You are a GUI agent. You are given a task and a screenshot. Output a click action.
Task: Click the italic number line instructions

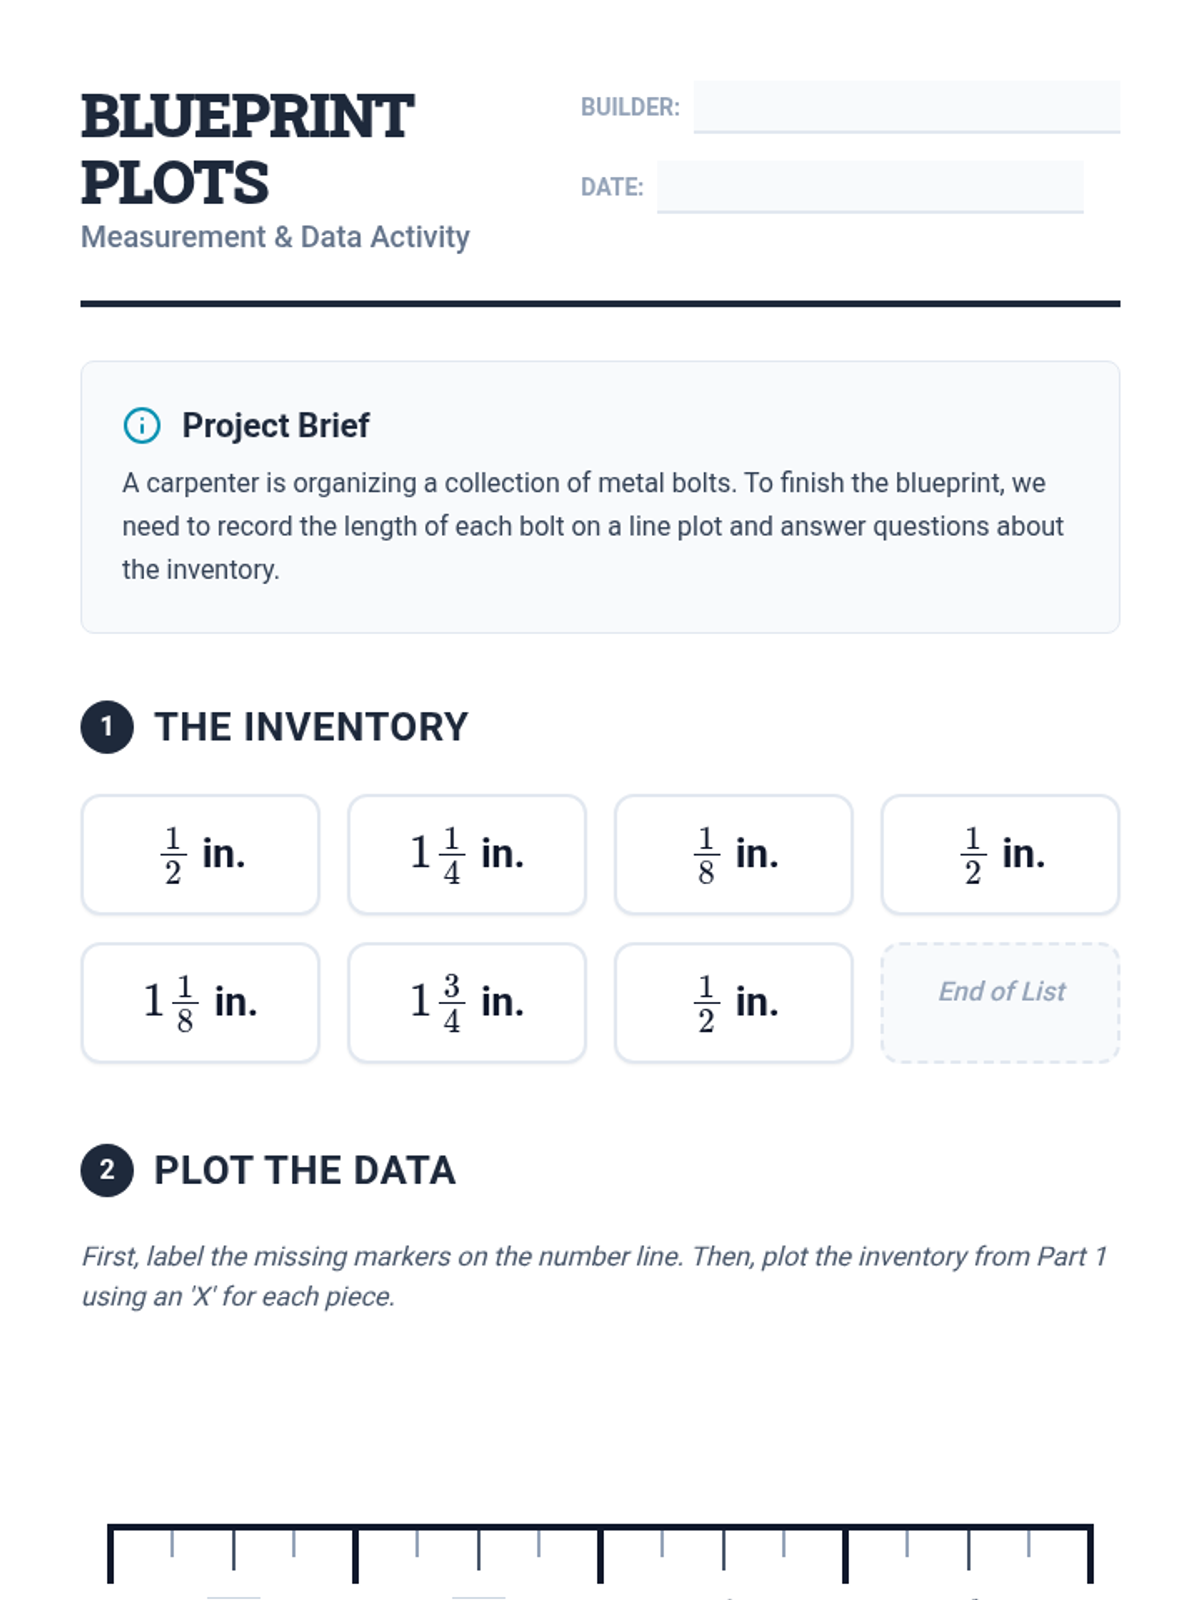pos(594,1276)
